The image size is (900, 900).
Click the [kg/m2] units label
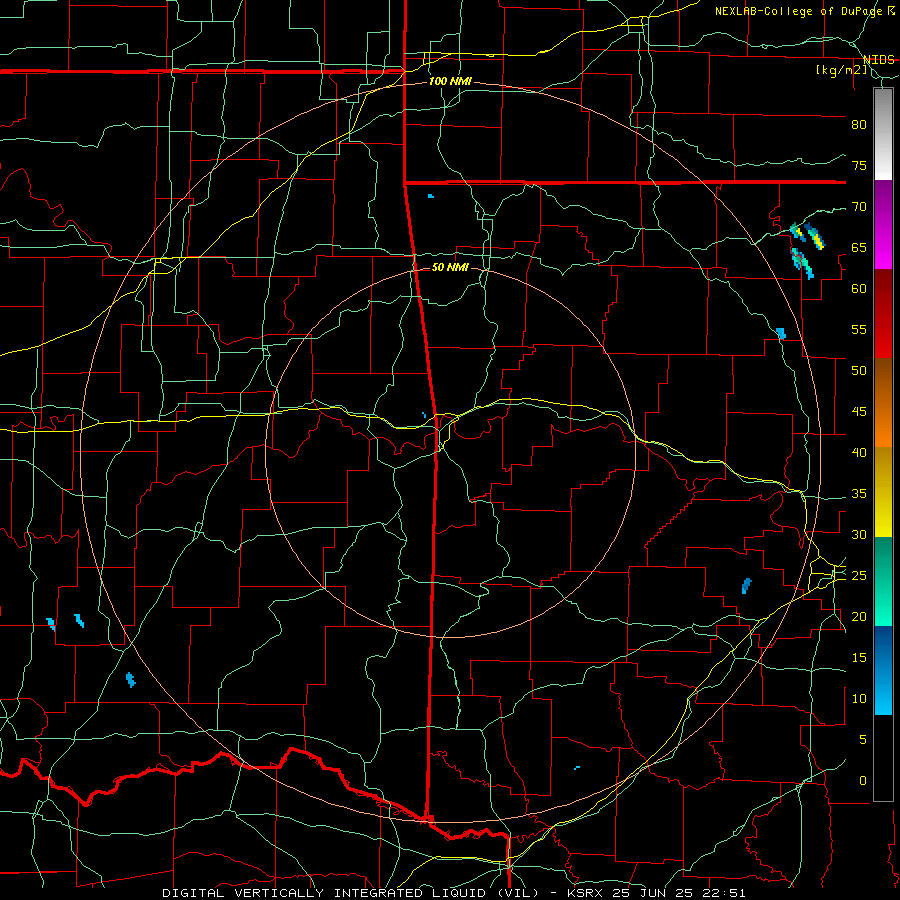[842, 70]
